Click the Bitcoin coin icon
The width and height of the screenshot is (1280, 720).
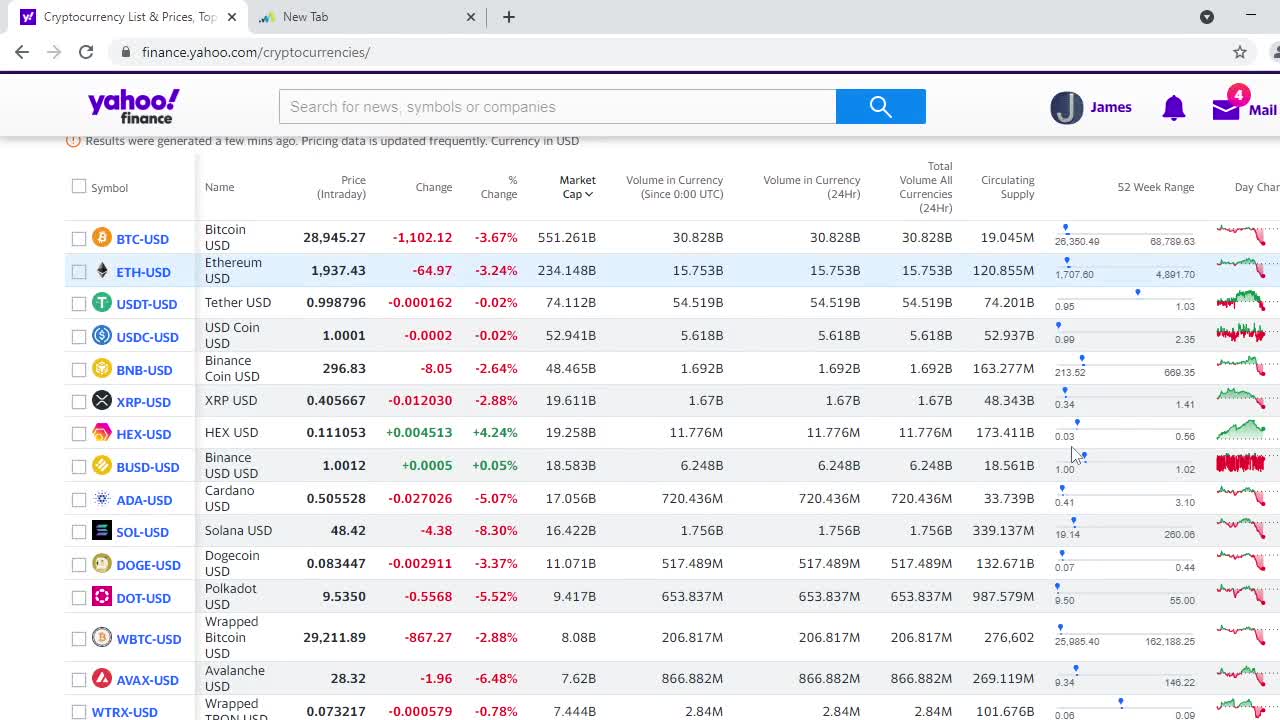[x=102, y=238]
